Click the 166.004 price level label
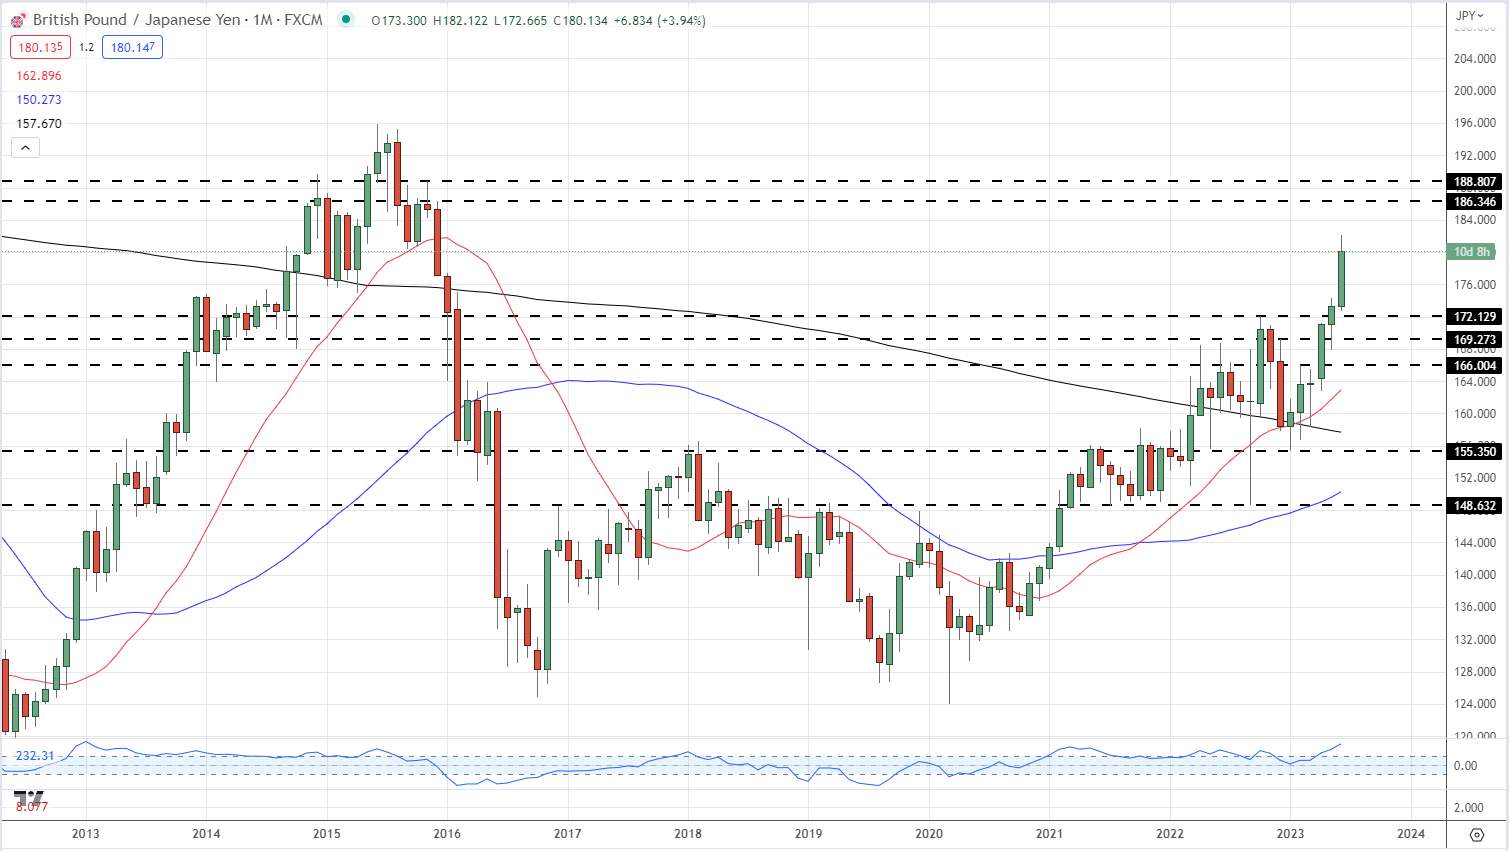Screen dimensions: 1509x851 click(x=1475, y=366)
